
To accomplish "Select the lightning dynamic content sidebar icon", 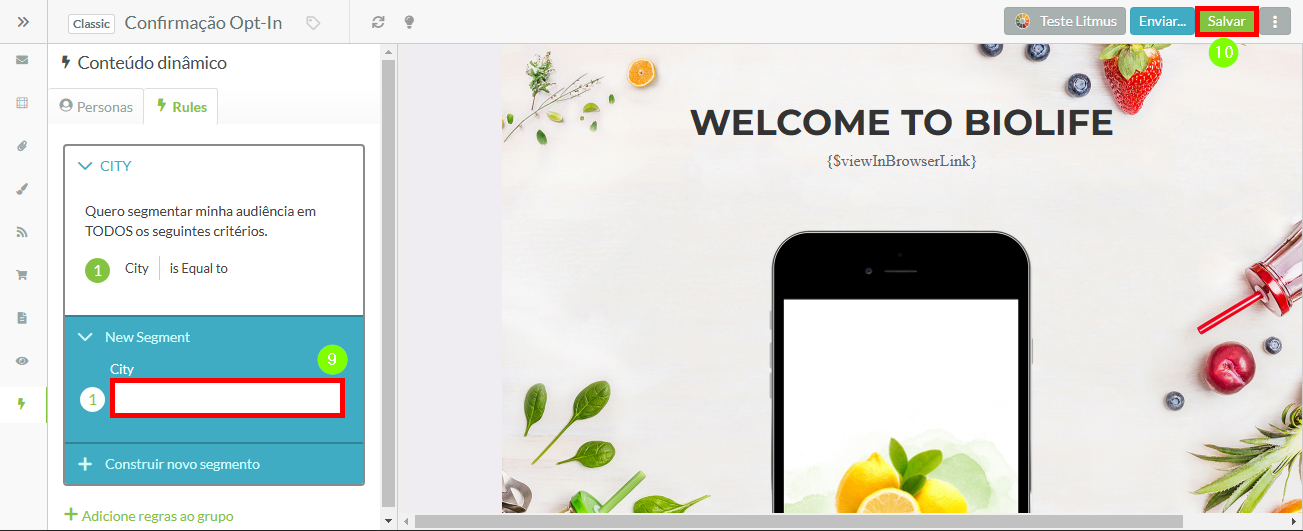I will [x=22, y=404].
